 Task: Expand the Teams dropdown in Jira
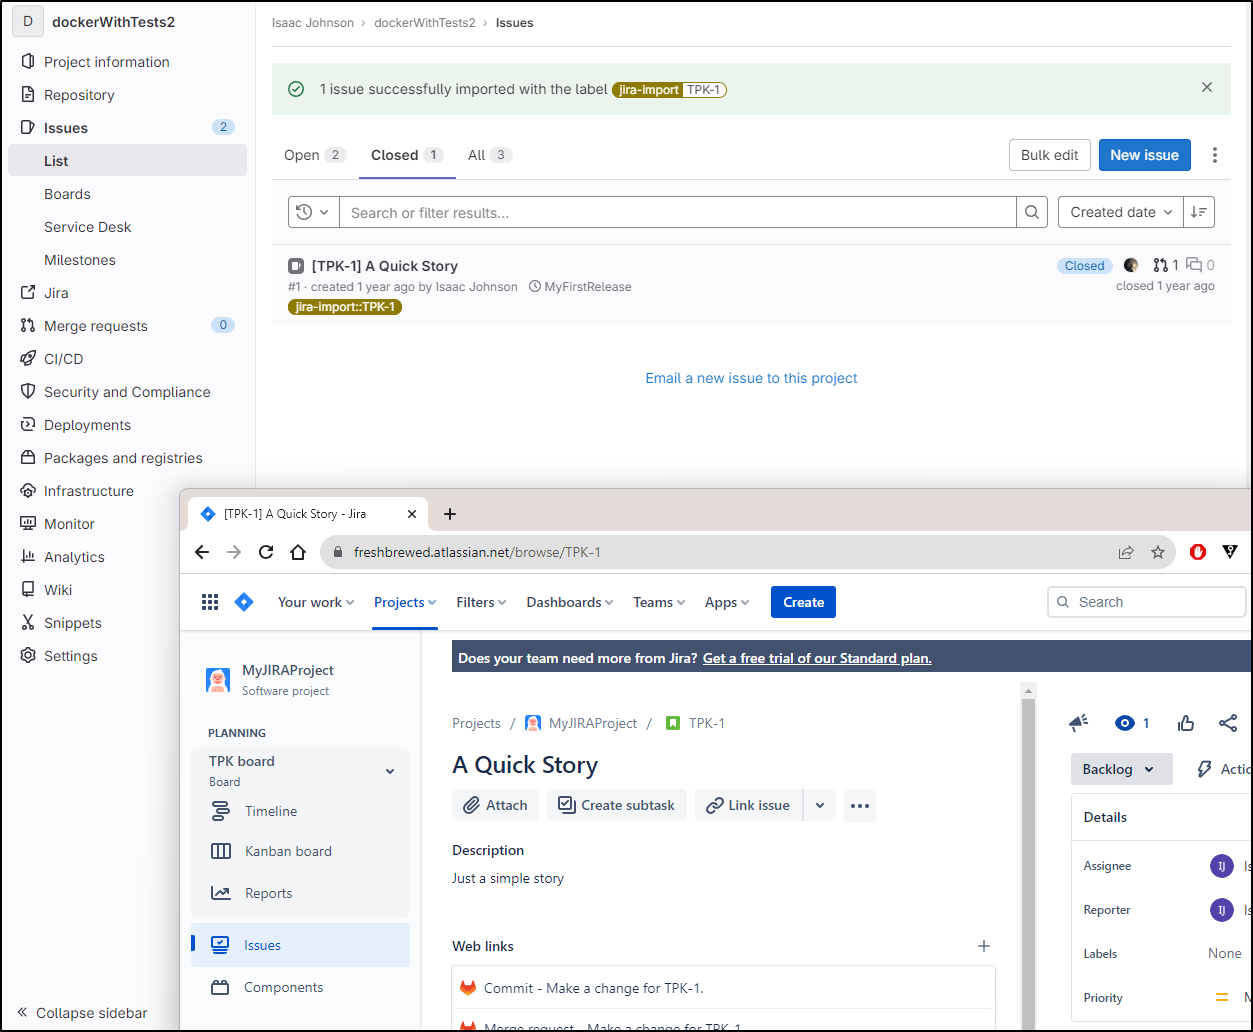coord(659,602)
